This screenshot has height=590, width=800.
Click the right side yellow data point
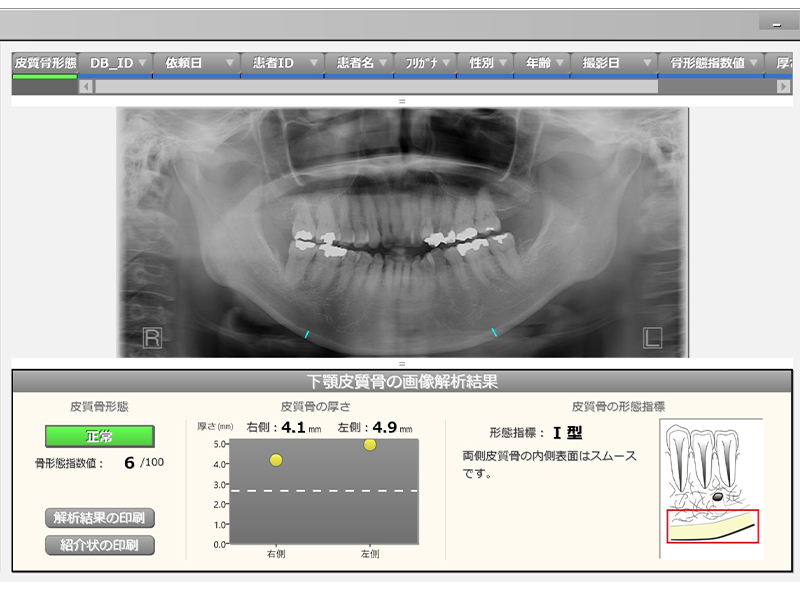pyautogui.click(x=276, y=460)
